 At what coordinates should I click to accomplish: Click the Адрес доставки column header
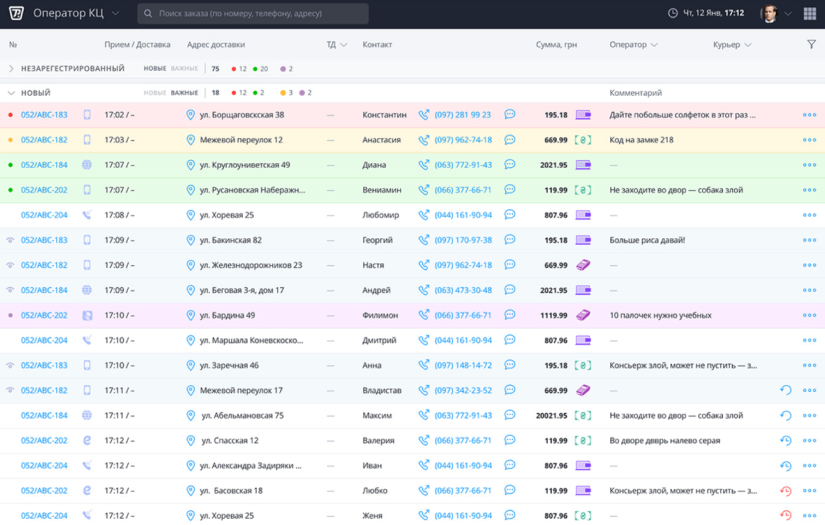tap(216, 45)
